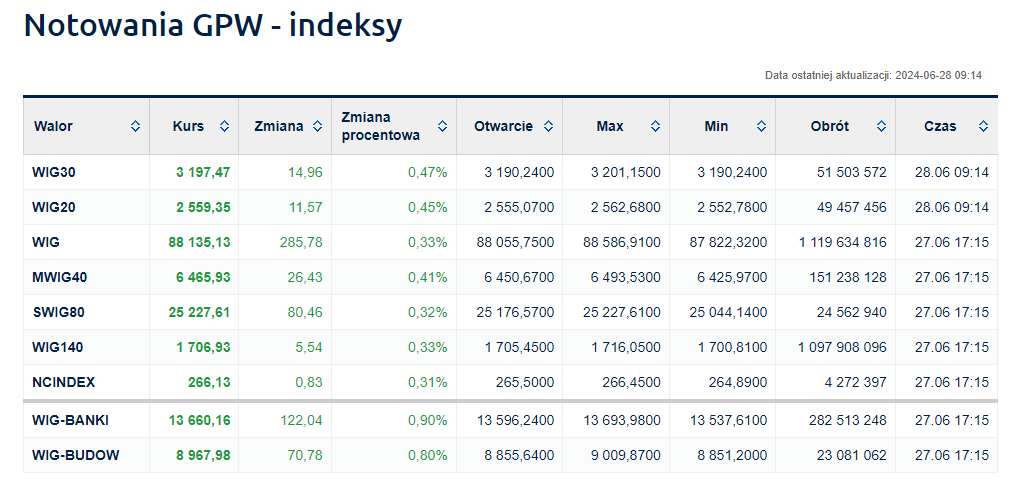Viewport: 1023px width, 503px height.
Task: Click the sort arrows next to Kurs
Action: click(224, 127)
